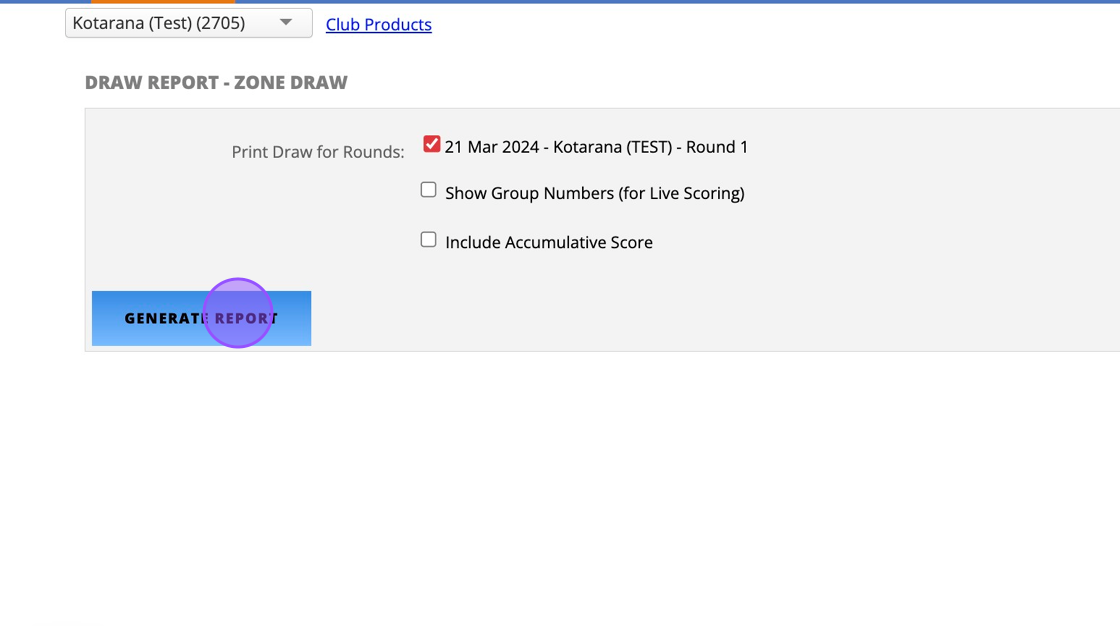This screenshot has height=626, width=1120.
Task: Click the blue header bar at the top
Action: (x=700, y=2)
